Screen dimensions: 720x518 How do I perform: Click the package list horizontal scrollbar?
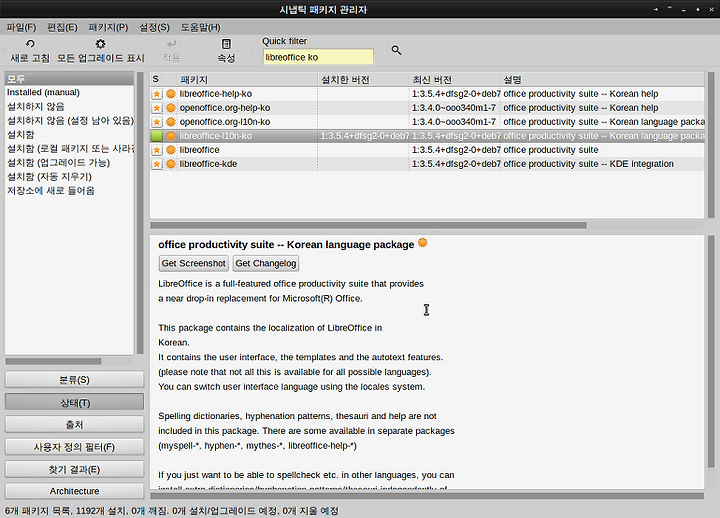pyautogui.click(x=368, y=225)
